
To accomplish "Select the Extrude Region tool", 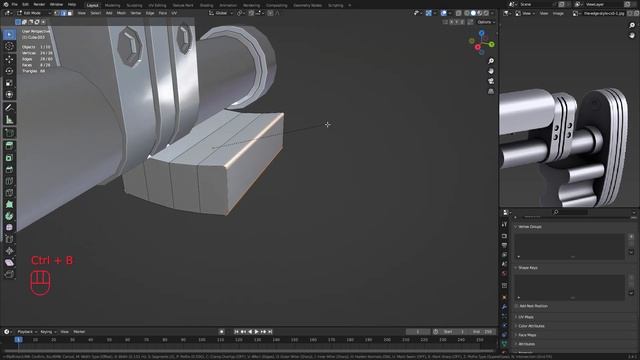I will 9,146.
